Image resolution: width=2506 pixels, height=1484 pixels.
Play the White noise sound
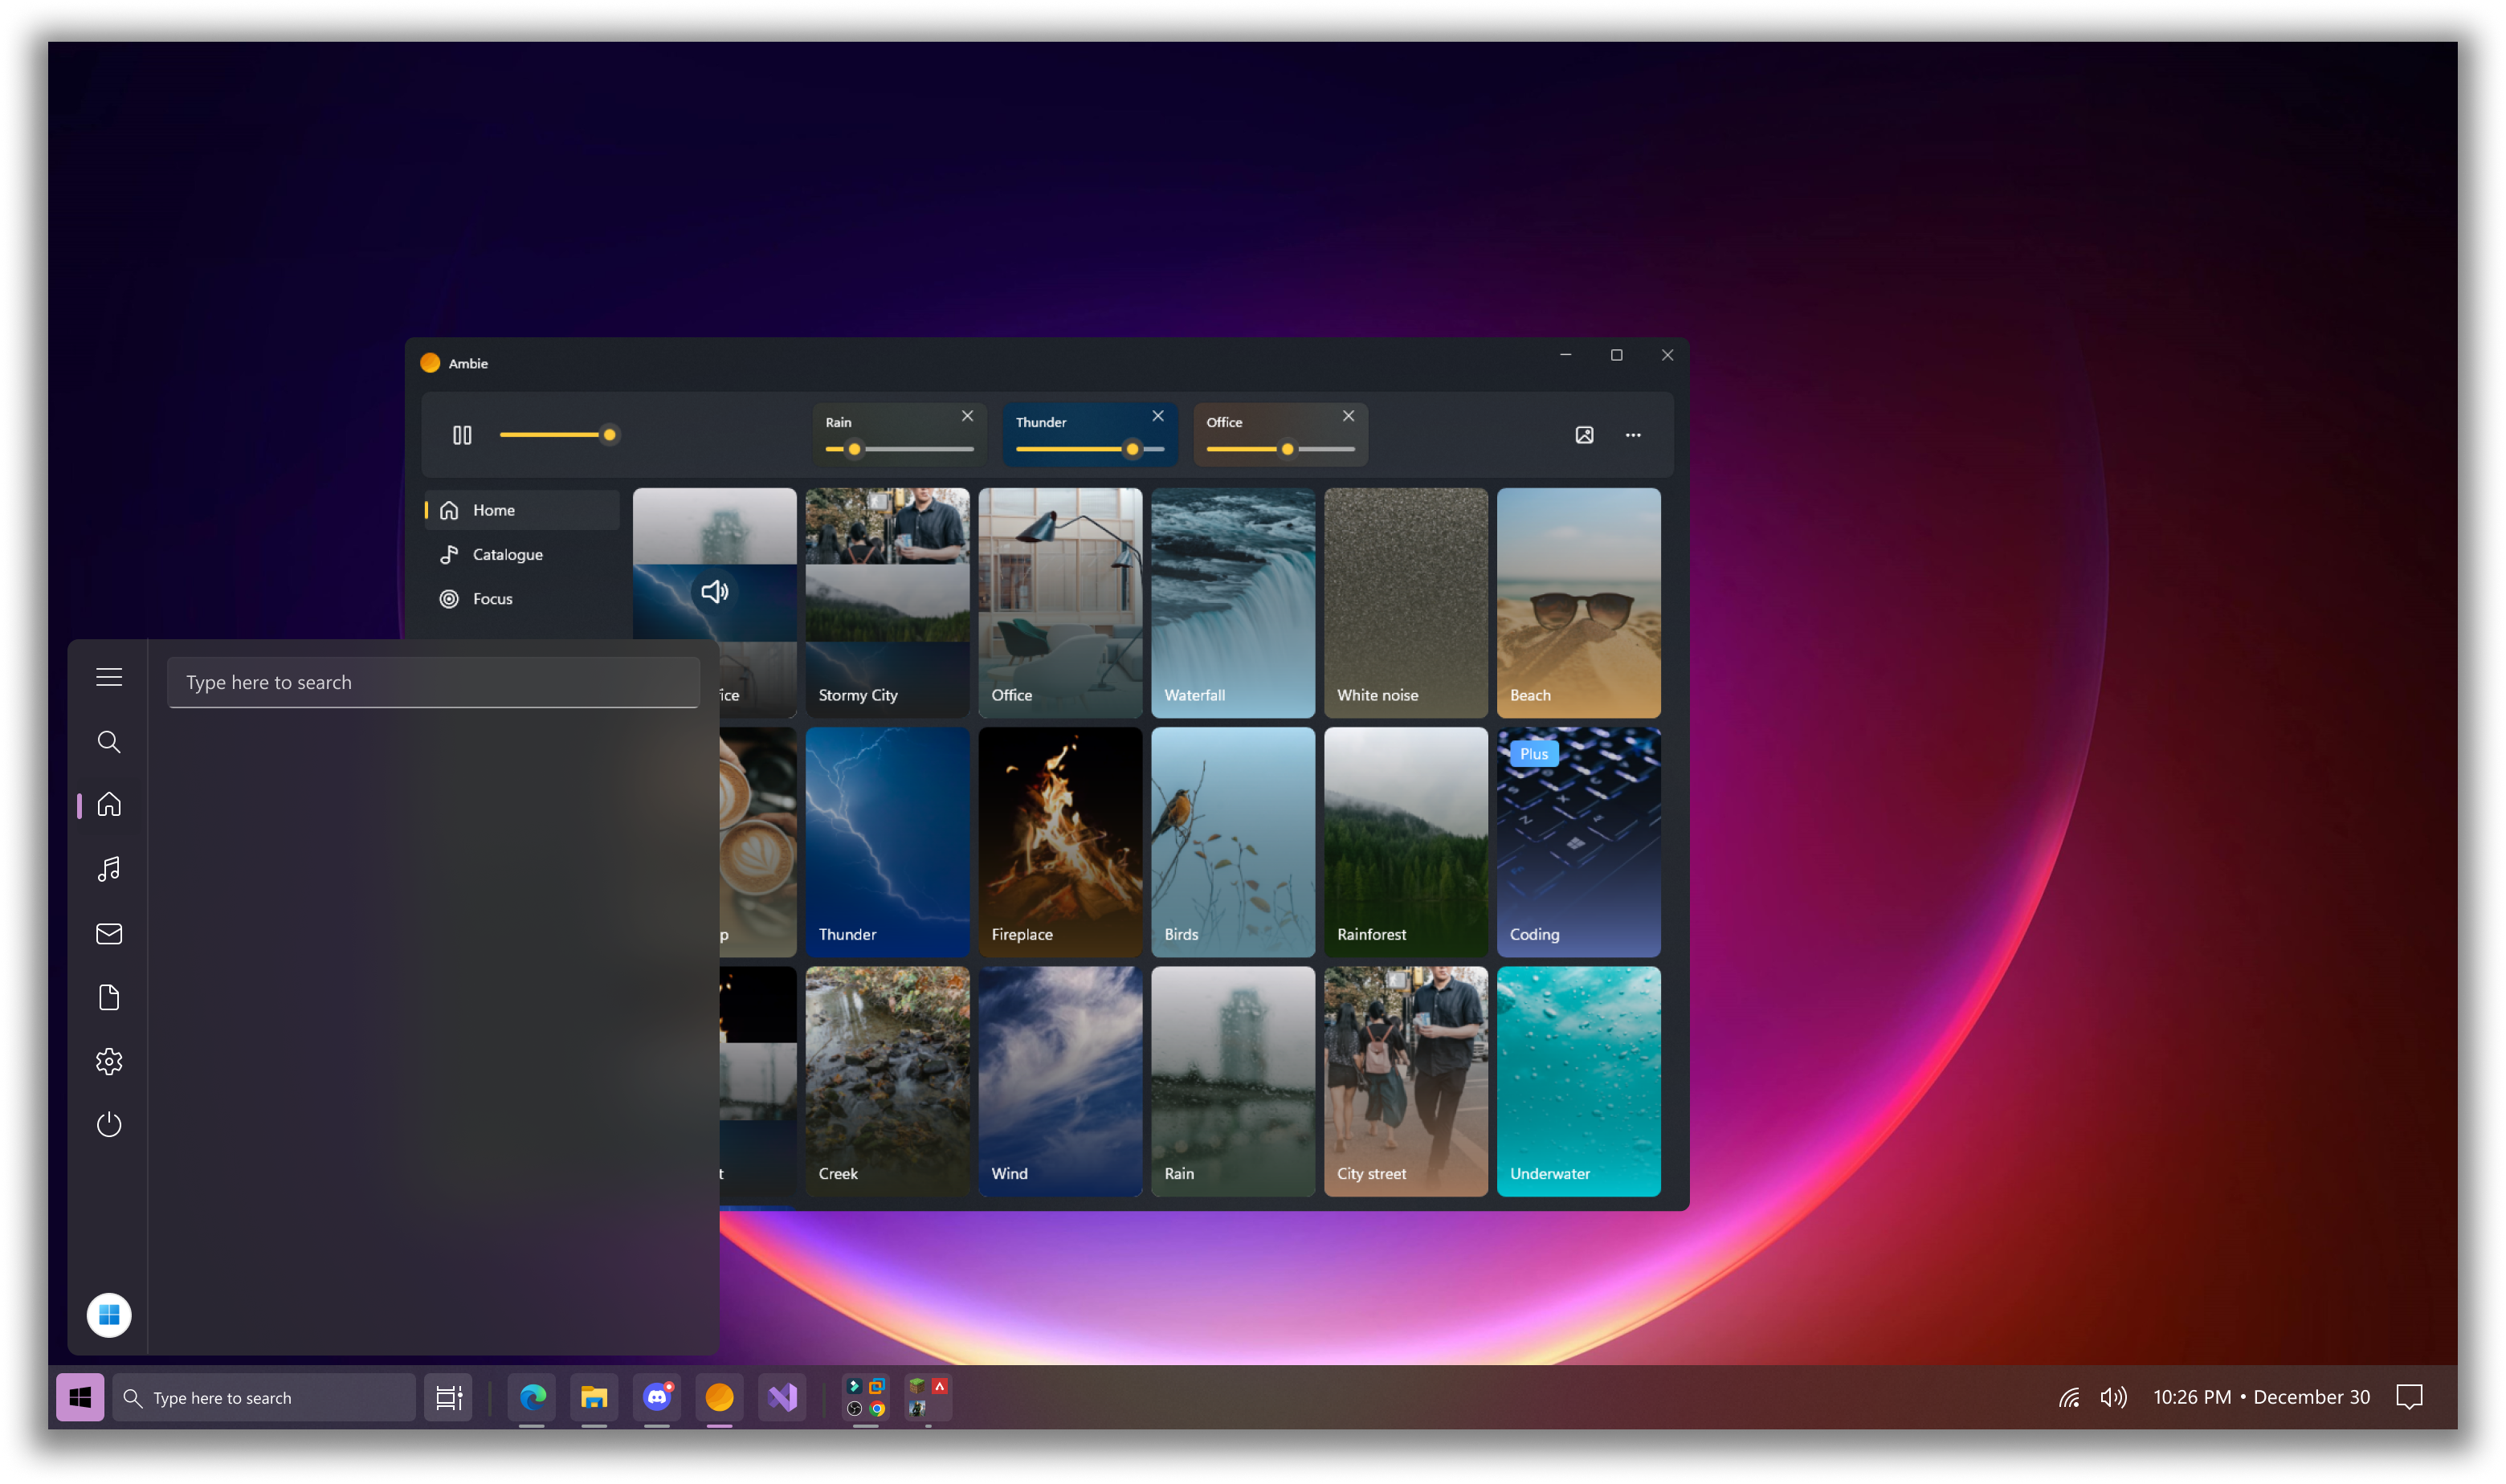(1406, 603)
